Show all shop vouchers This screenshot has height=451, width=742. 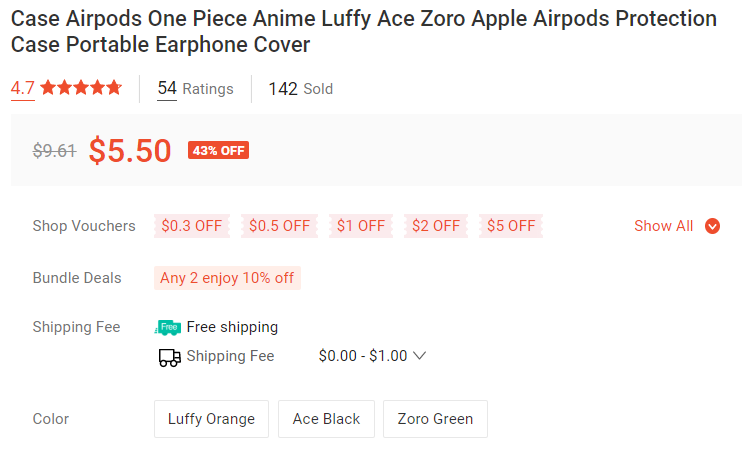(x=676, y=226)
